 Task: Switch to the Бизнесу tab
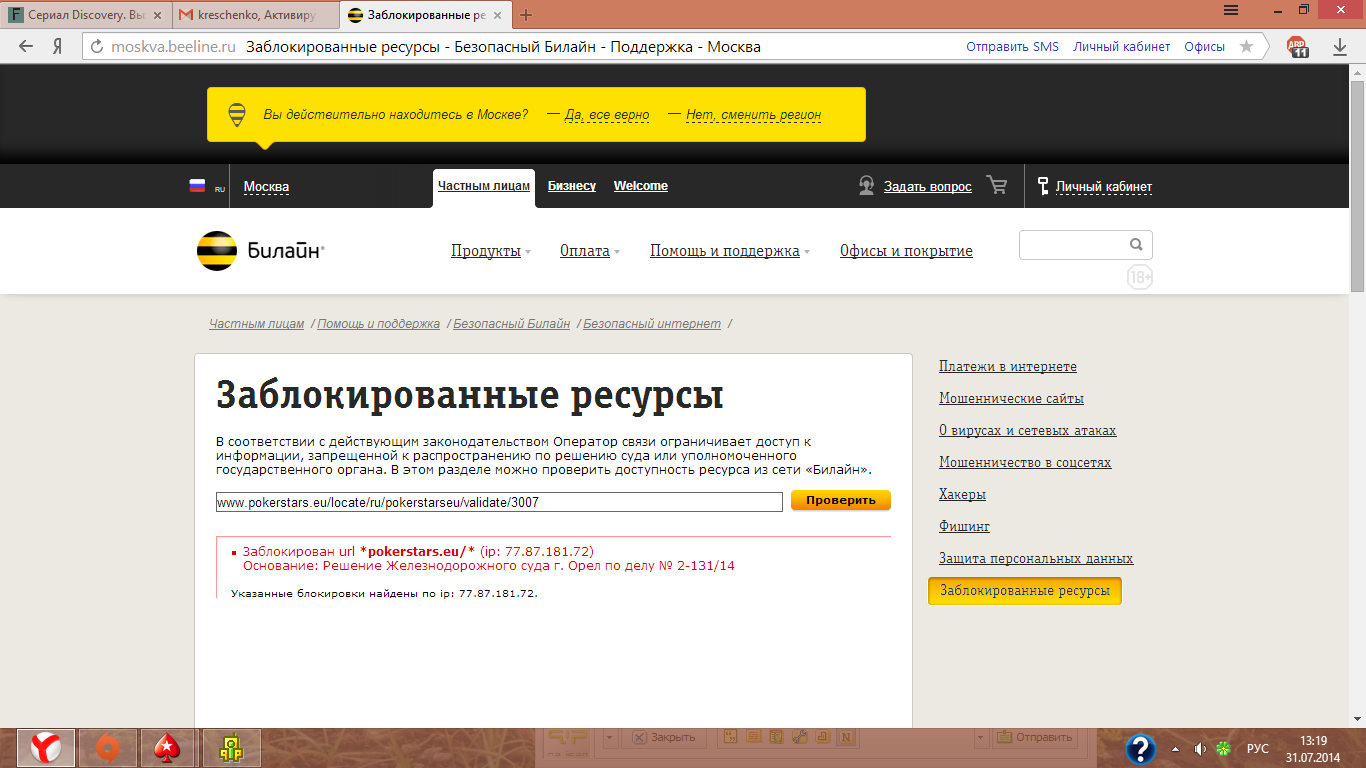(x=572, y=186)
